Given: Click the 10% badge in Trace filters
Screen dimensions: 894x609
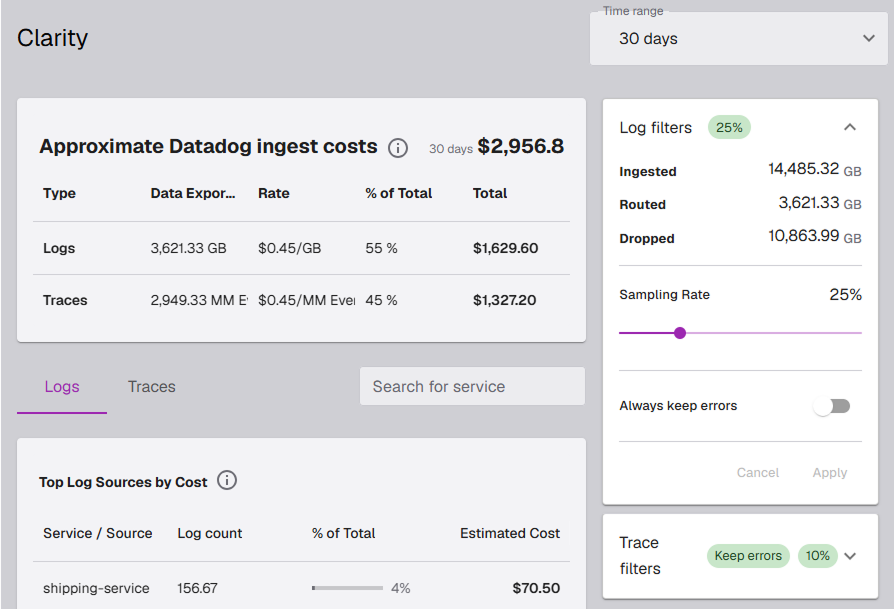Looking at the screenshot, I should pos(818,556).
